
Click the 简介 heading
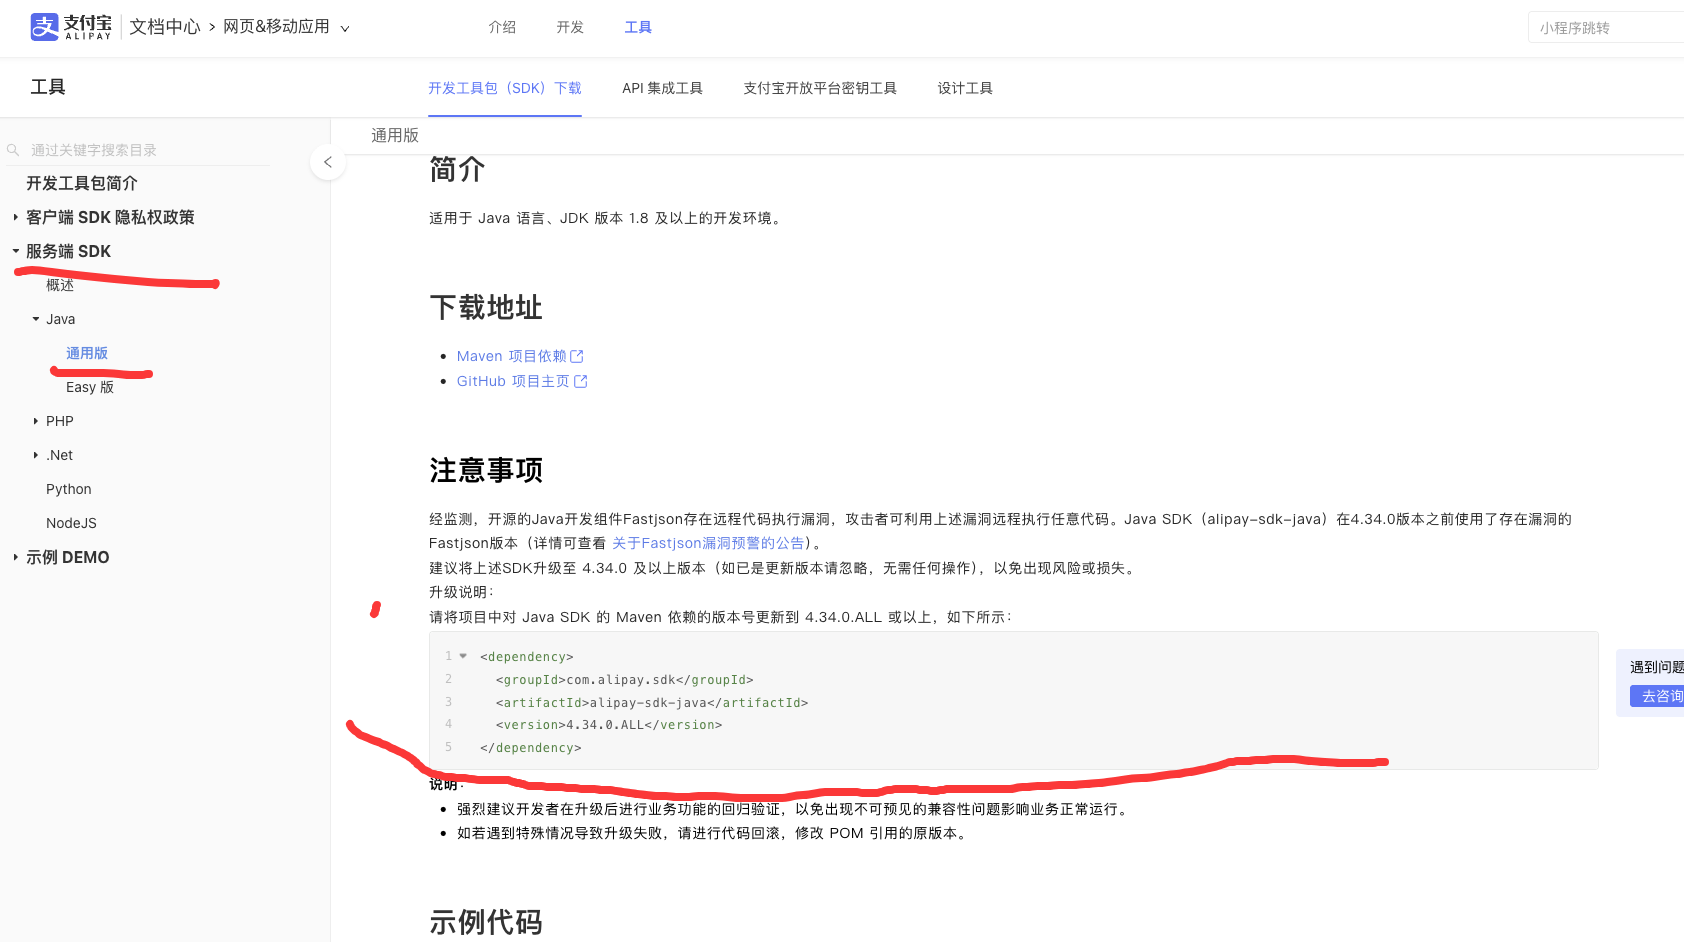pos(457,169)
